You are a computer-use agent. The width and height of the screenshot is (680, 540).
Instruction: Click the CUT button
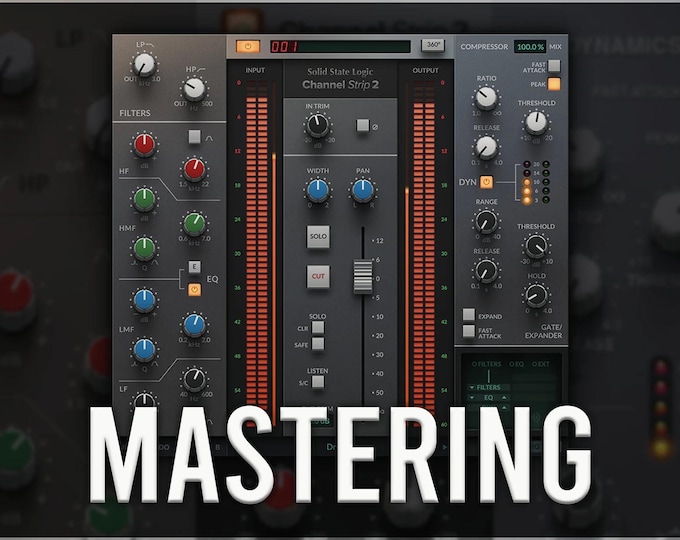coord(318,276)
